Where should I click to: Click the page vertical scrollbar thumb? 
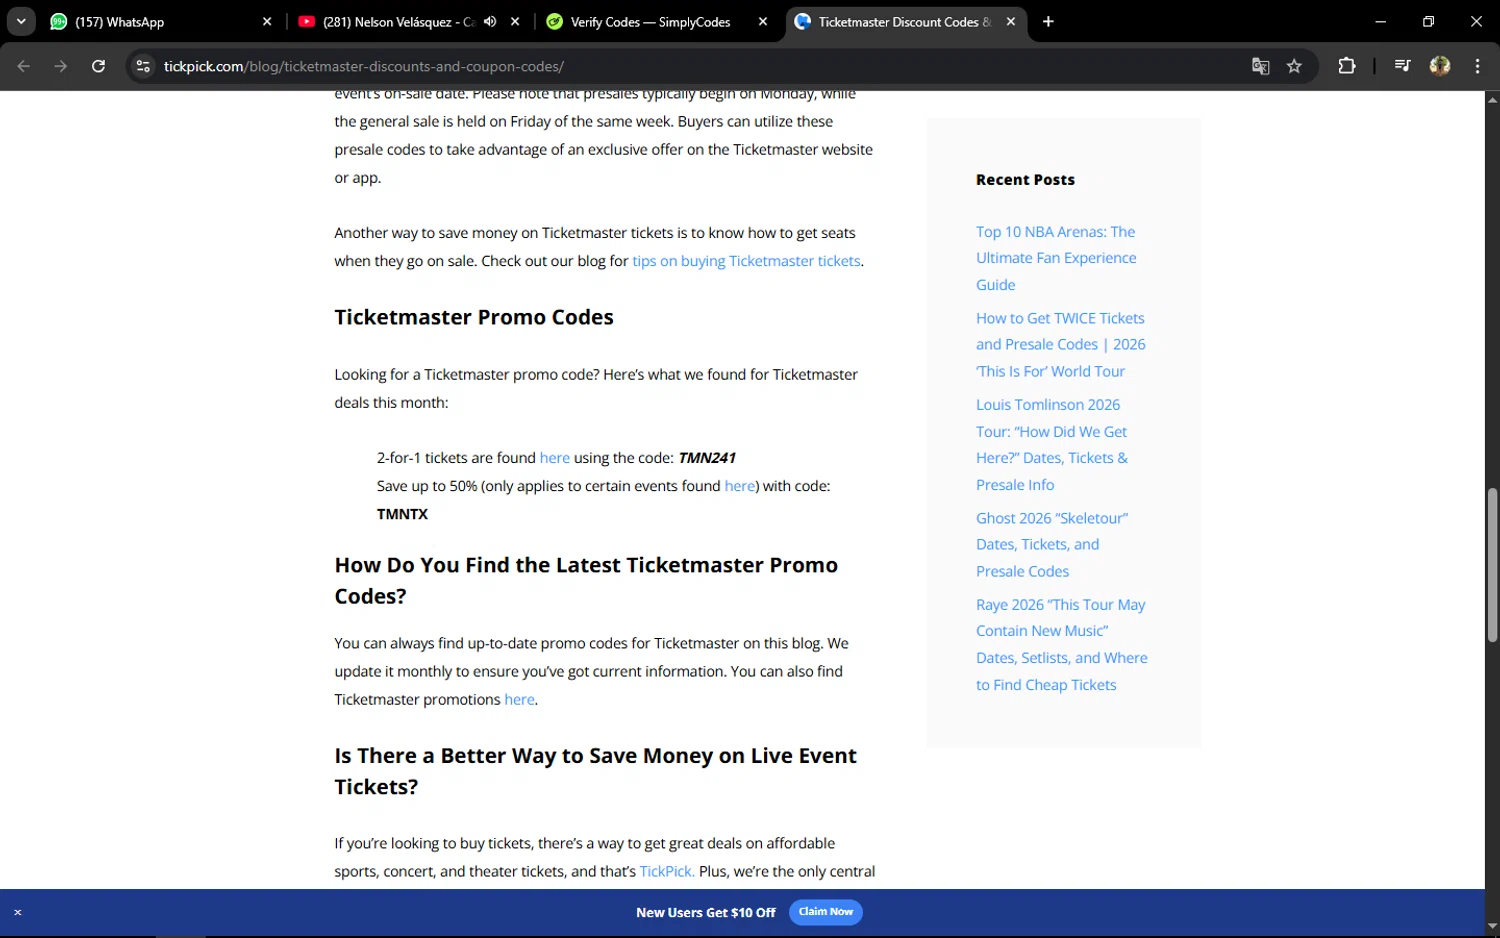click(x=1492, y=565)
